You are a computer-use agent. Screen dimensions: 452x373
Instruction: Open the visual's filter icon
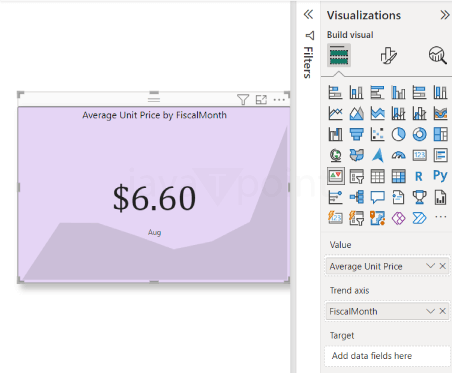click(x=243, y=99)
